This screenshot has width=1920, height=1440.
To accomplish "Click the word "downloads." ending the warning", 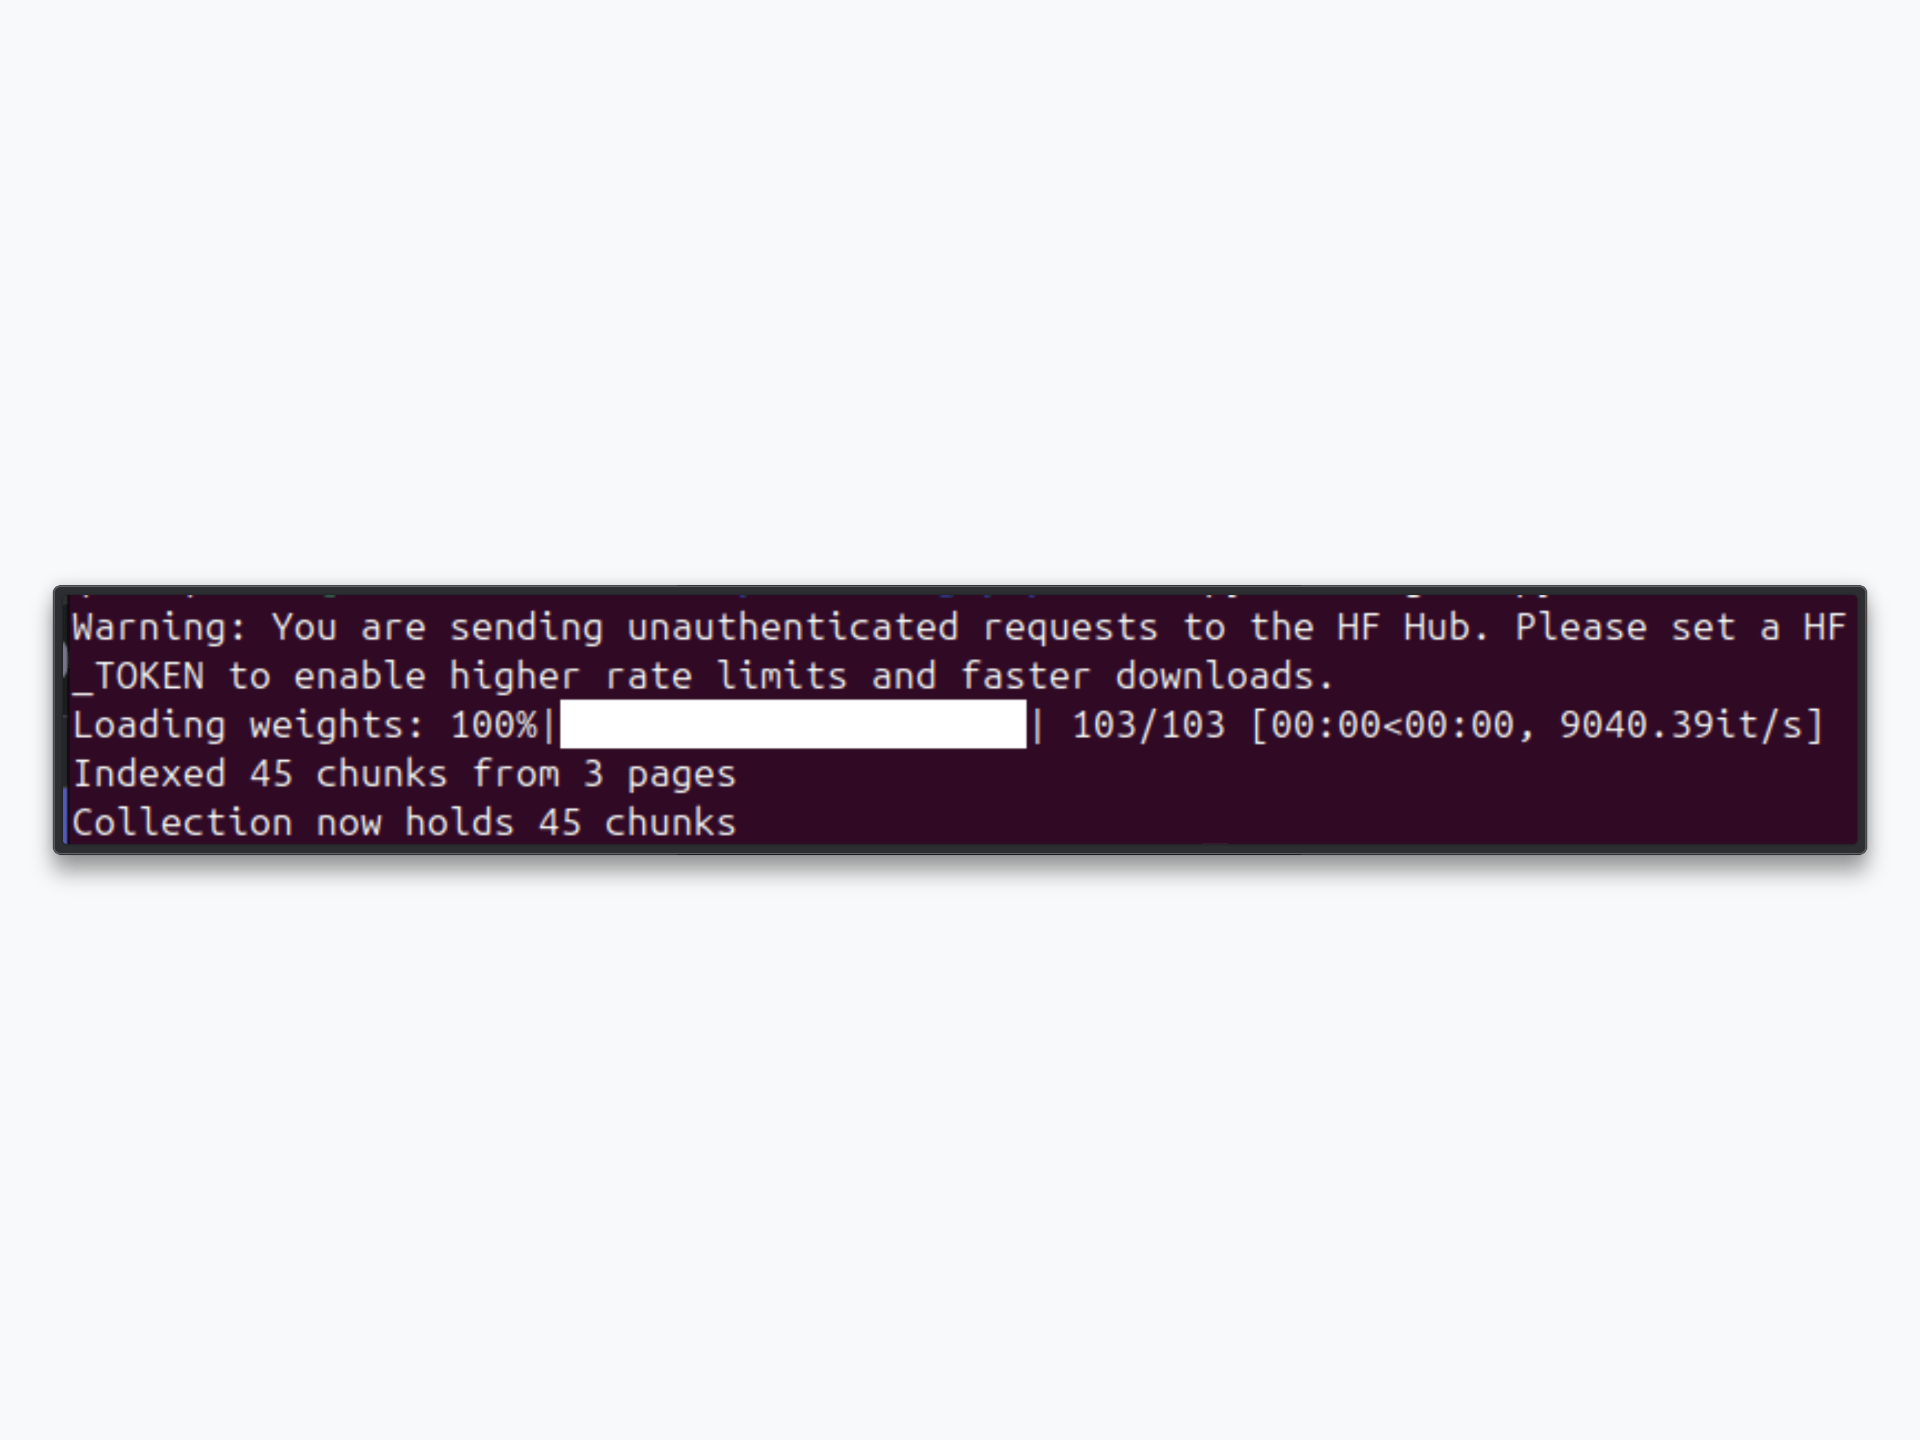I will pos(1224,677).
